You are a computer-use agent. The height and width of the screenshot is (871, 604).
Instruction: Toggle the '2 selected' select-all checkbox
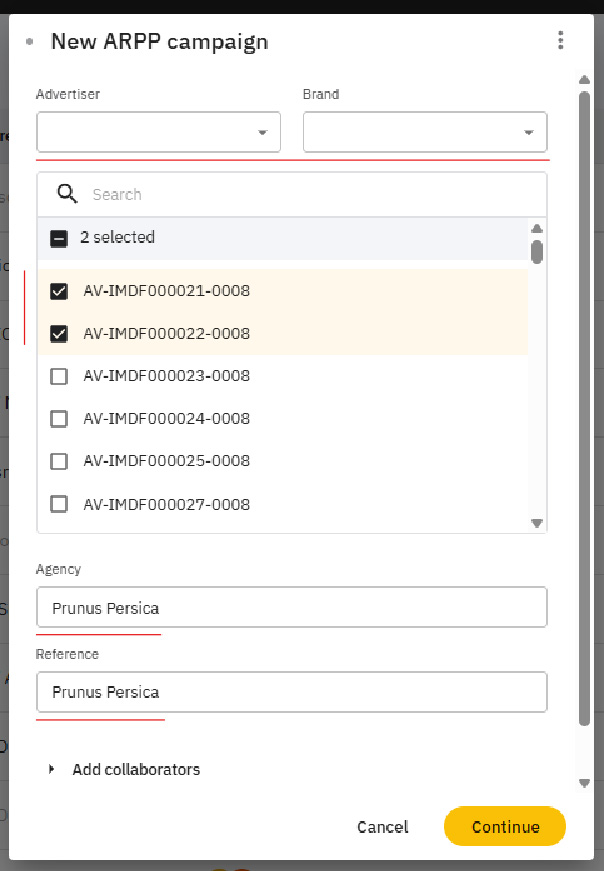(x=59, y=238)
